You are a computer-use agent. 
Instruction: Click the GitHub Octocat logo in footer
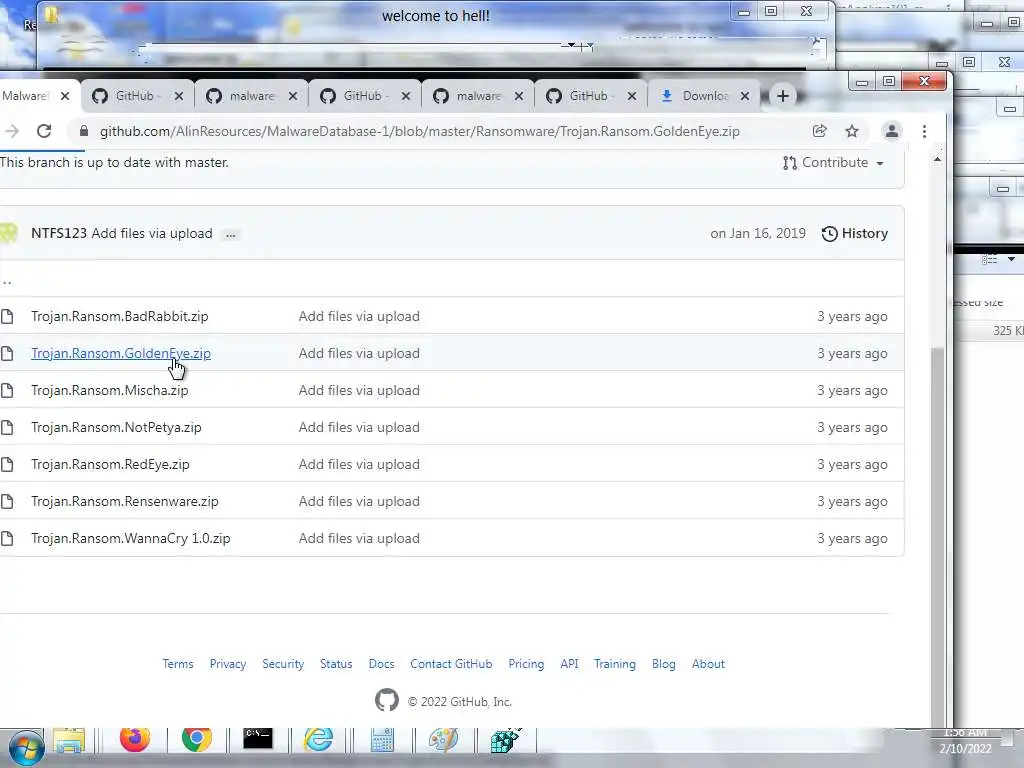coord(387,701)
